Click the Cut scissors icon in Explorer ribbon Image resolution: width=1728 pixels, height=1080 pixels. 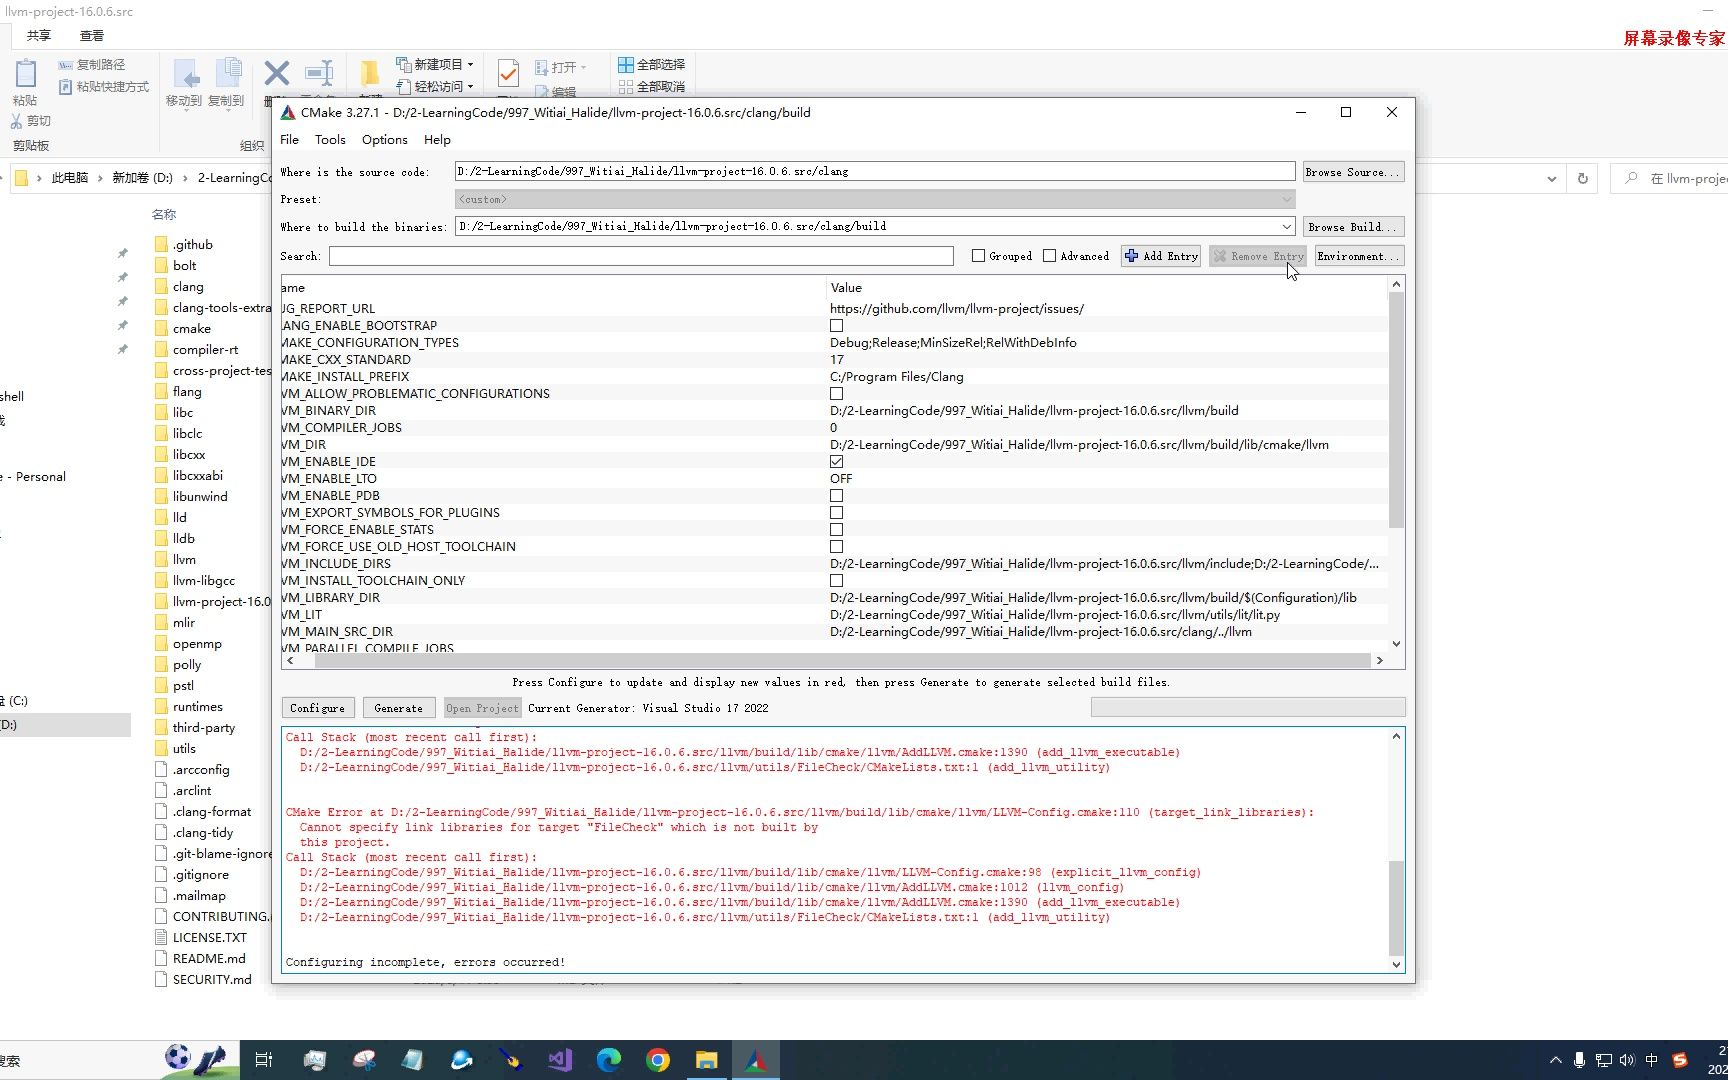pyautogui.click(x=16, y=121)
